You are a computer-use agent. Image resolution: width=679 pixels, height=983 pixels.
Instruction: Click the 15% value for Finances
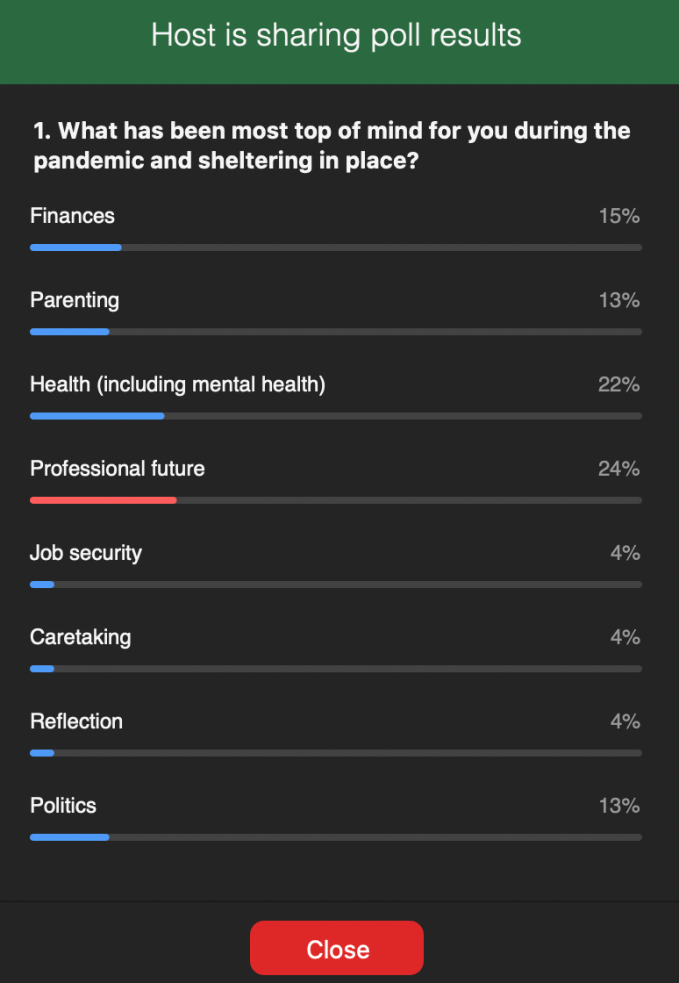(x=619, y=216)
